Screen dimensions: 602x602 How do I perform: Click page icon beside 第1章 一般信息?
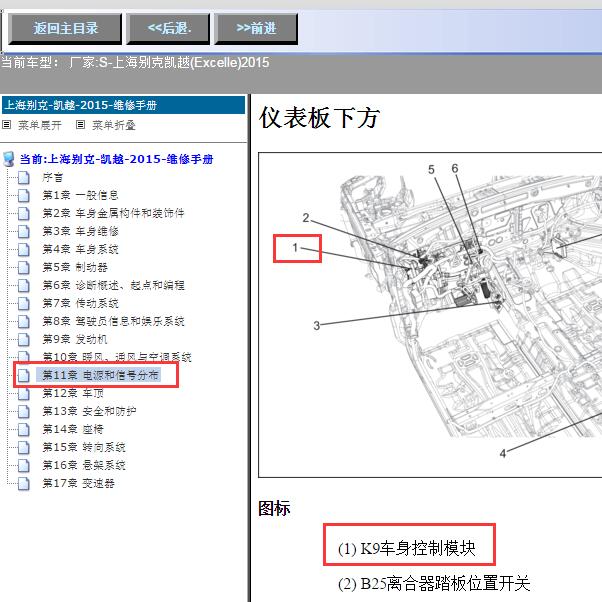24,195
